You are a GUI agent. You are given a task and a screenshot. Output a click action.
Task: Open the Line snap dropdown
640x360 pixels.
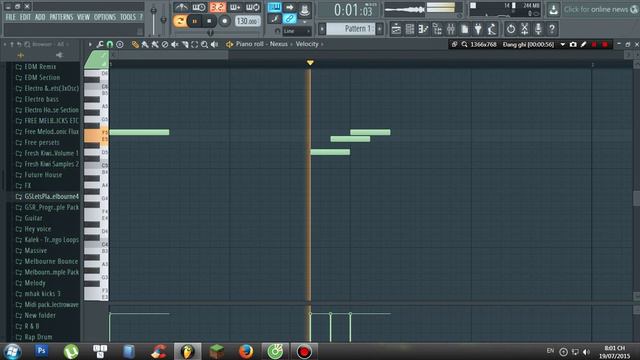point(297,31)
